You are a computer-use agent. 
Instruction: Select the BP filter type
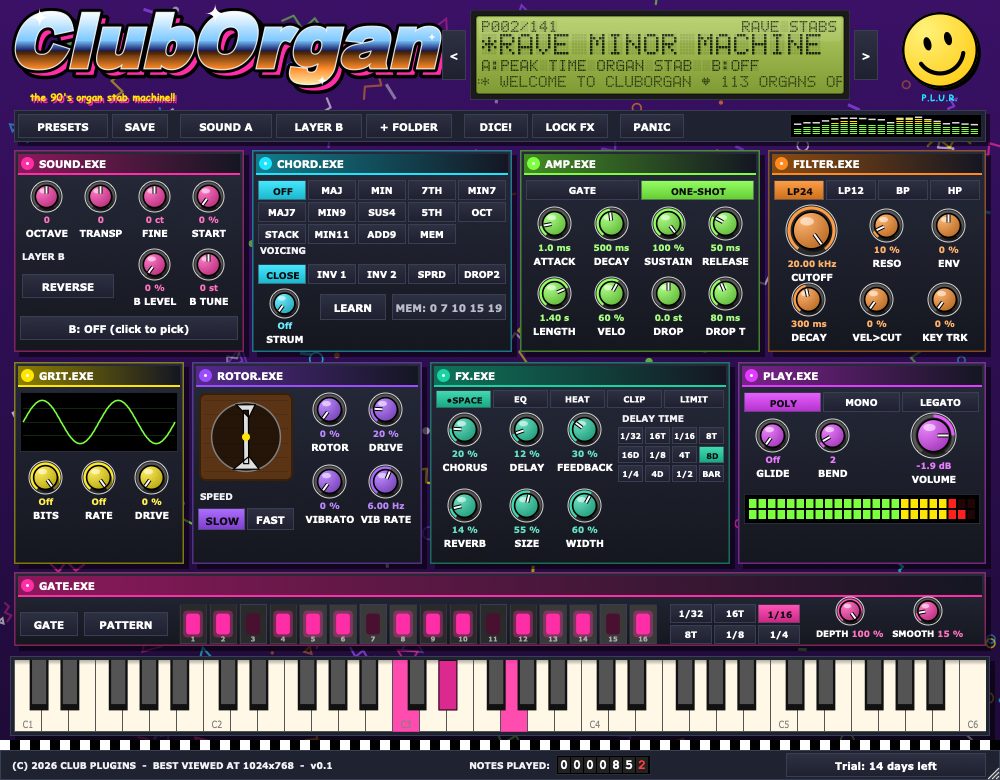coord(902,191)
